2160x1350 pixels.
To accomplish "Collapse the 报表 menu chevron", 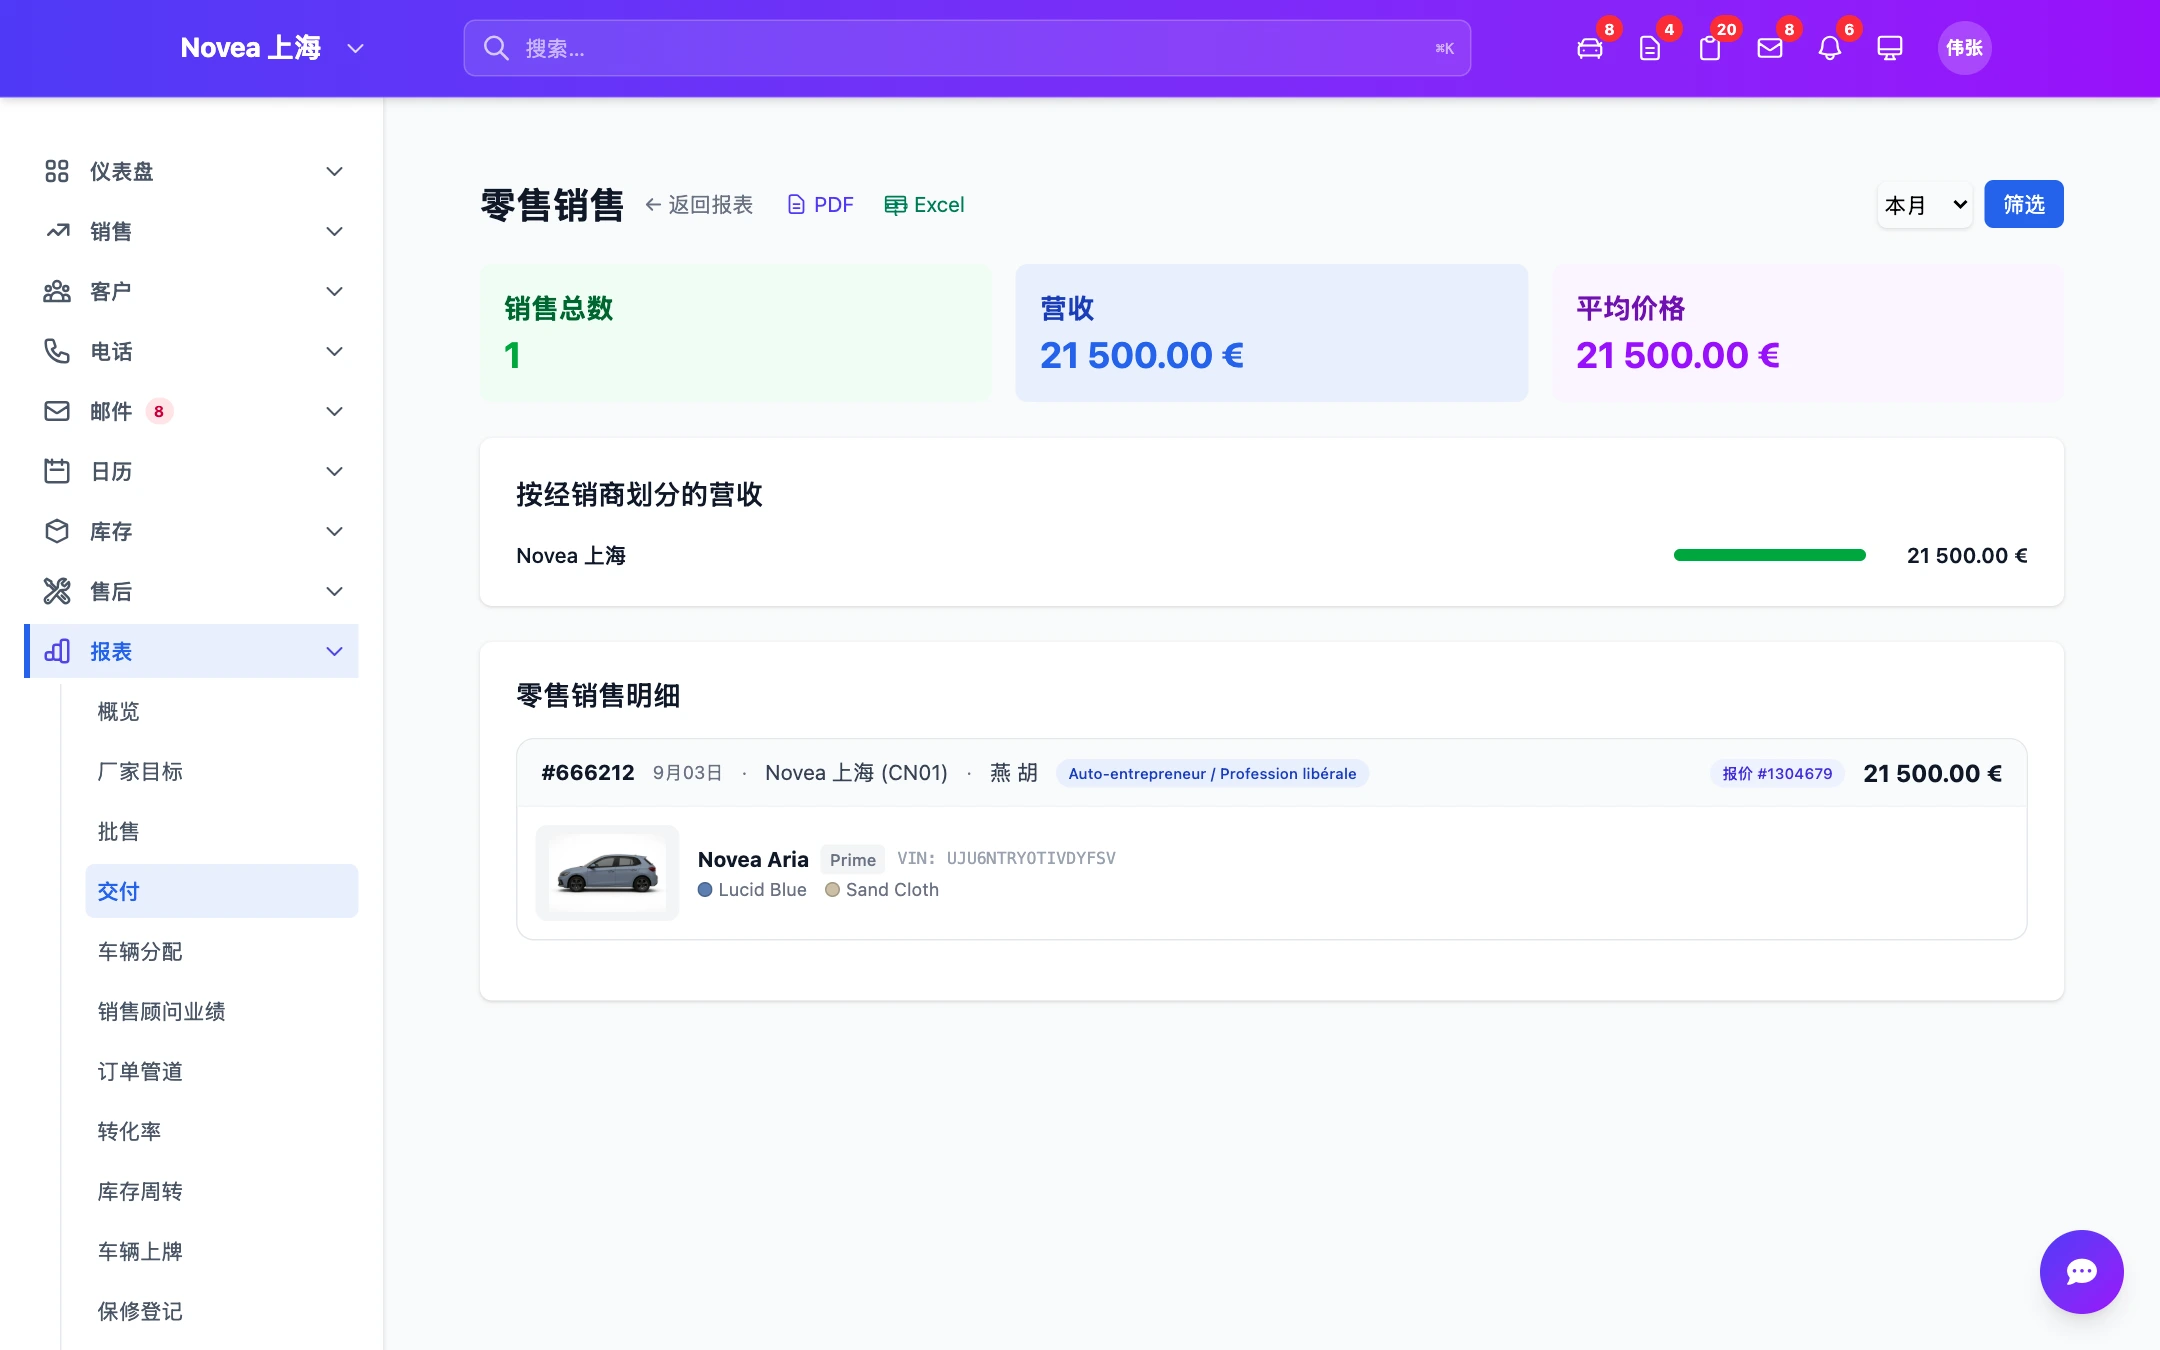I will [335, 651].
